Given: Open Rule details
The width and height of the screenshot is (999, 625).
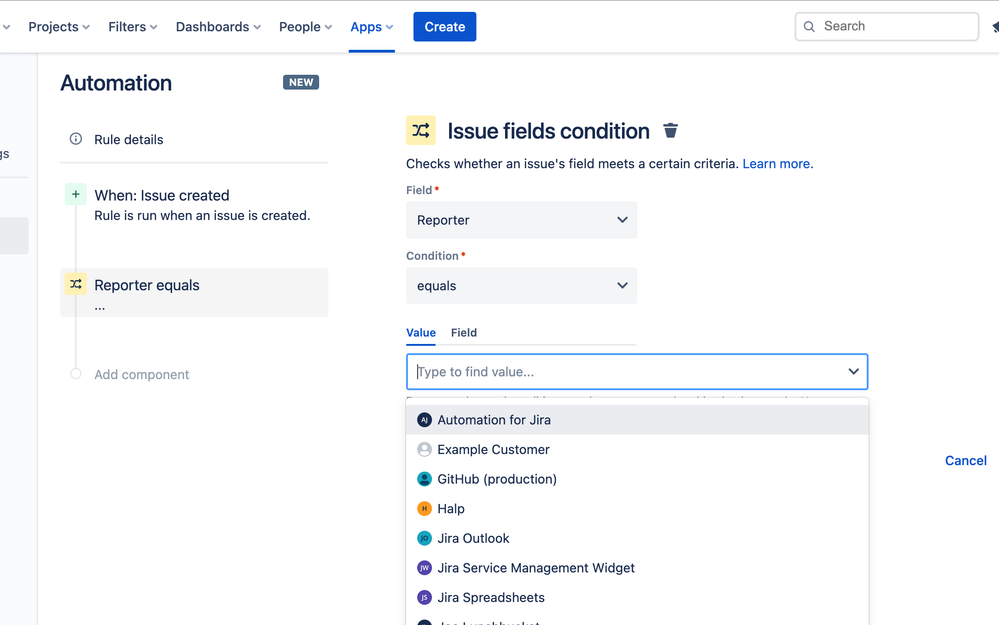Looking at the screenshot, I should (x=129, y=140).
